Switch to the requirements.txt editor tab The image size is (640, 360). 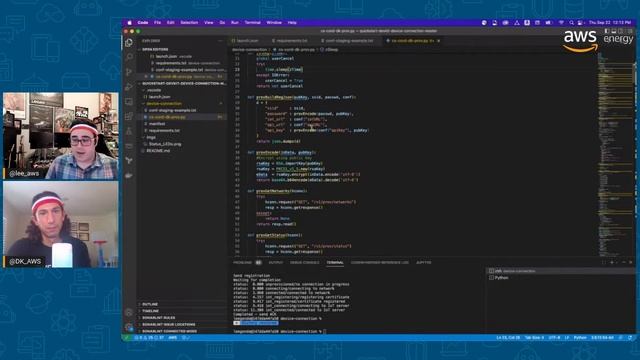291,41
